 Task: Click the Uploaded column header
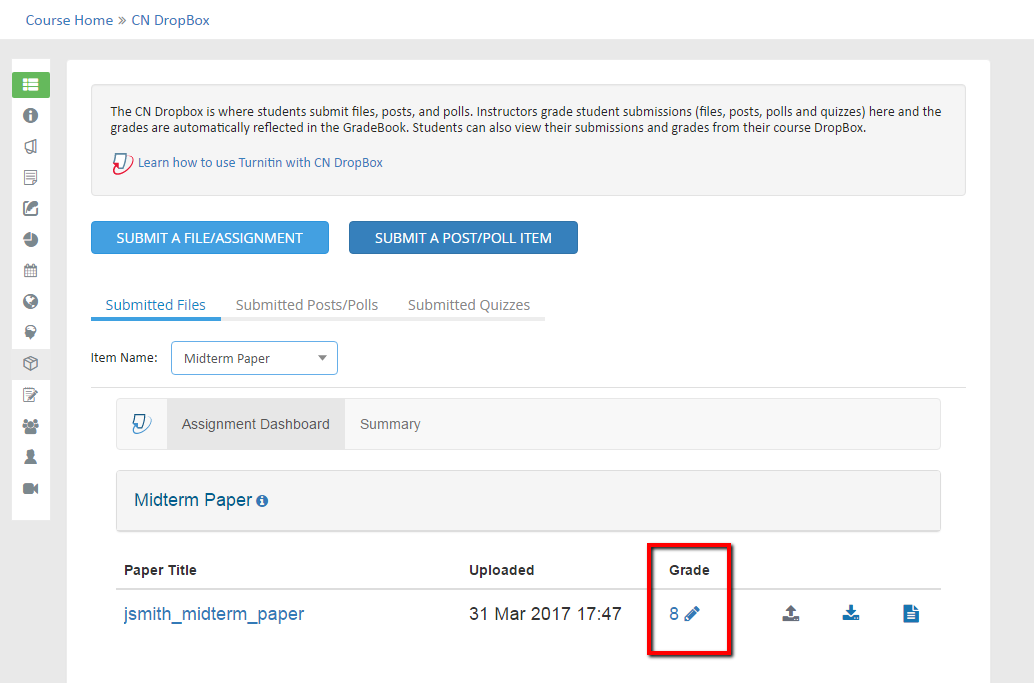point(502,570)
